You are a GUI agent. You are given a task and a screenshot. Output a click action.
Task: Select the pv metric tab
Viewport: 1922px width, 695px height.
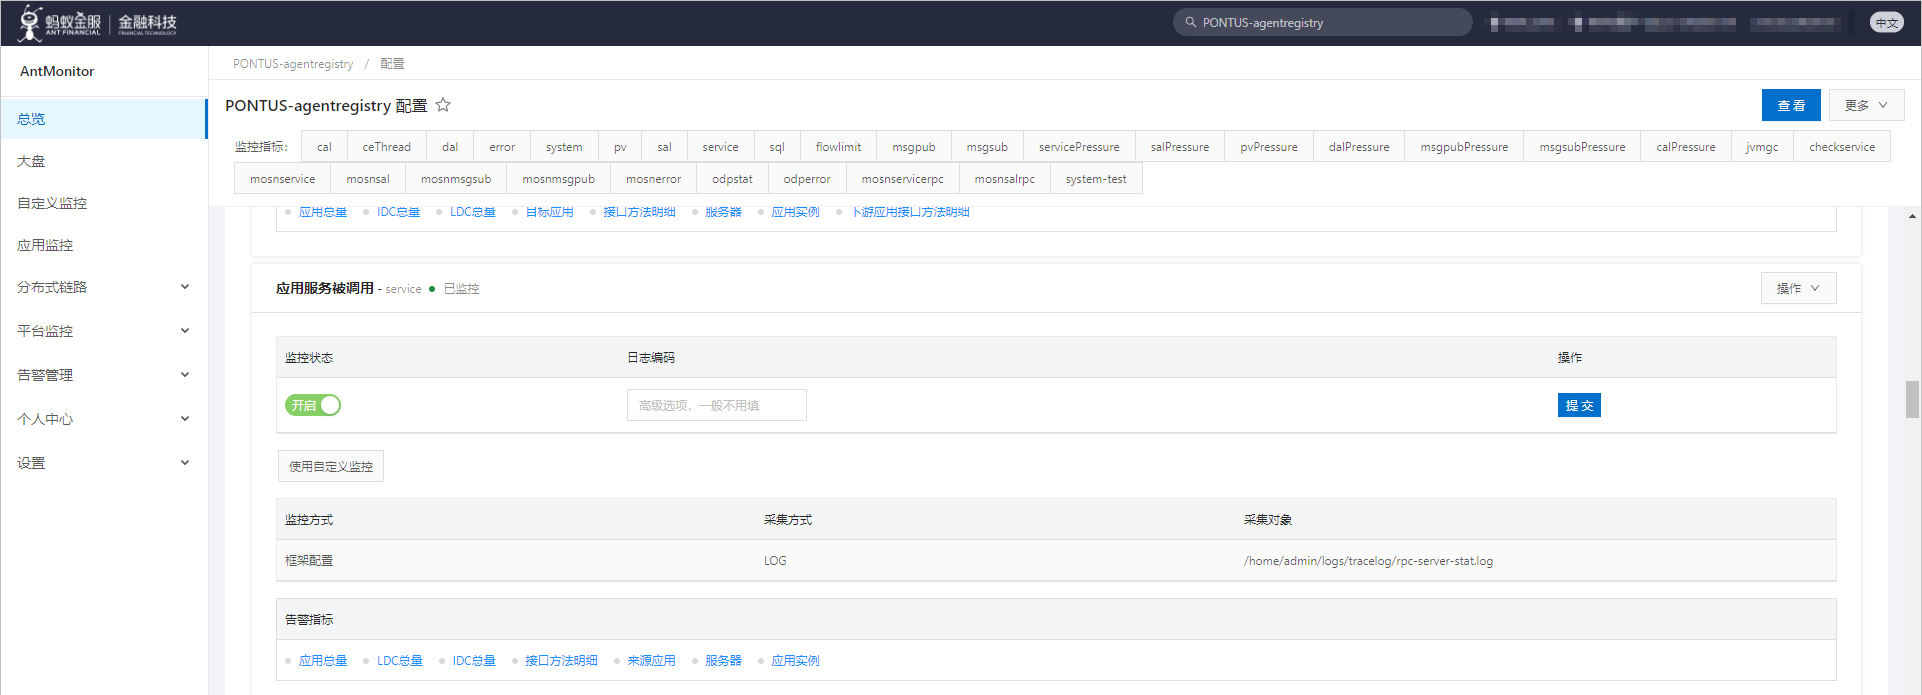tap(620, 147)
